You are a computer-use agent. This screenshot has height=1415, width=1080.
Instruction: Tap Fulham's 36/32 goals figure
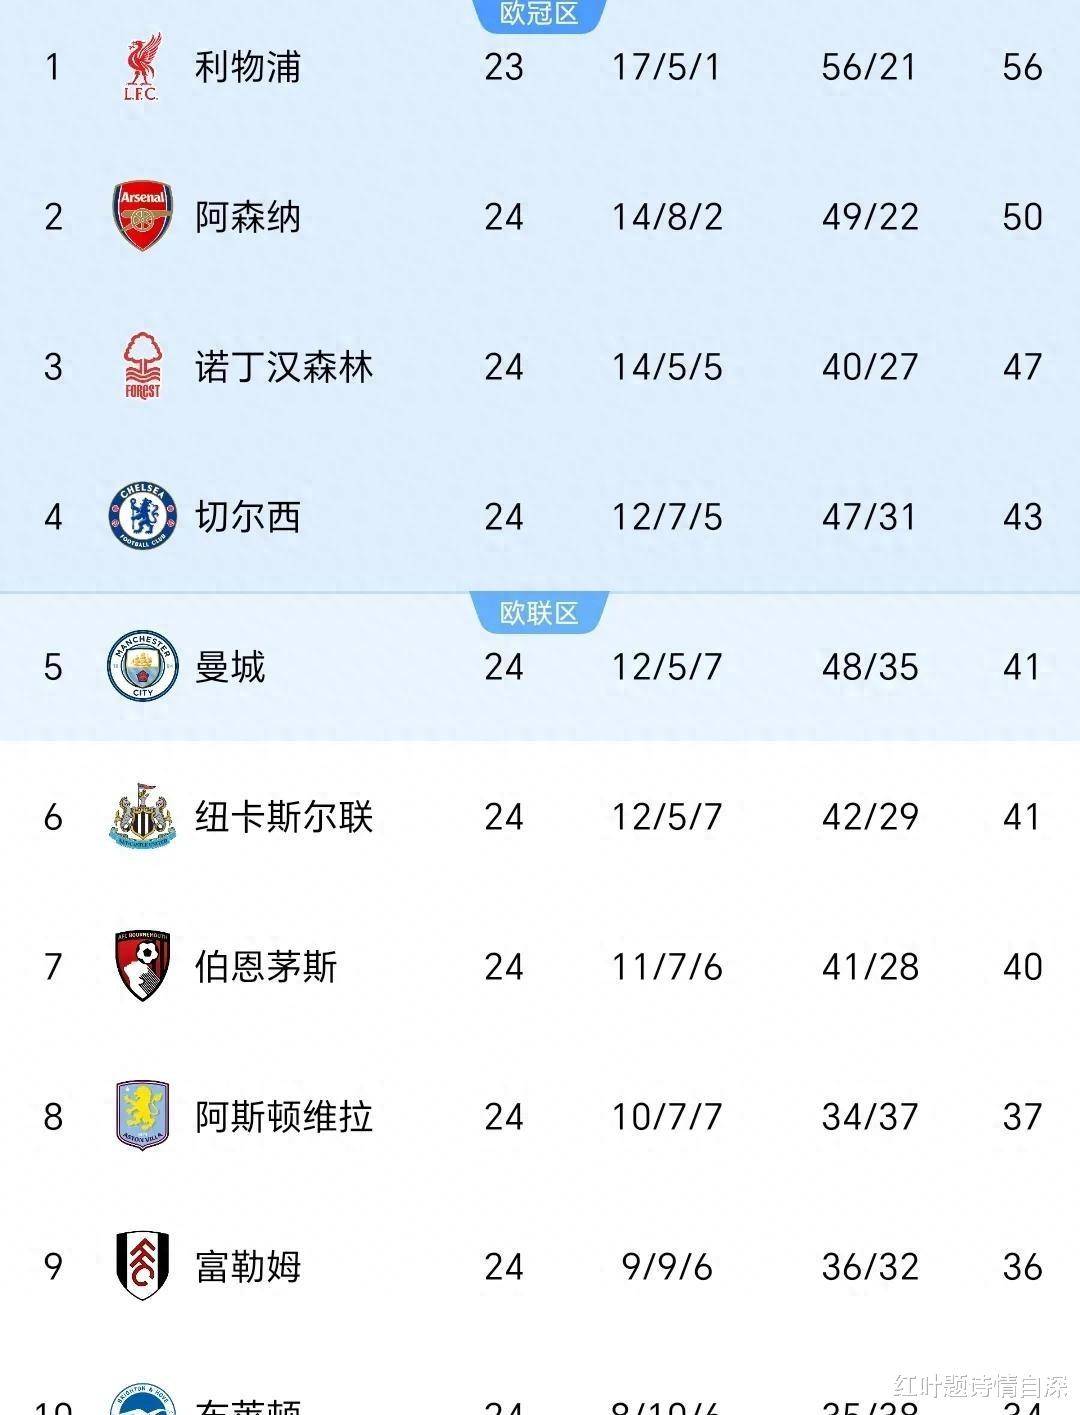(x=870, y=1267)
